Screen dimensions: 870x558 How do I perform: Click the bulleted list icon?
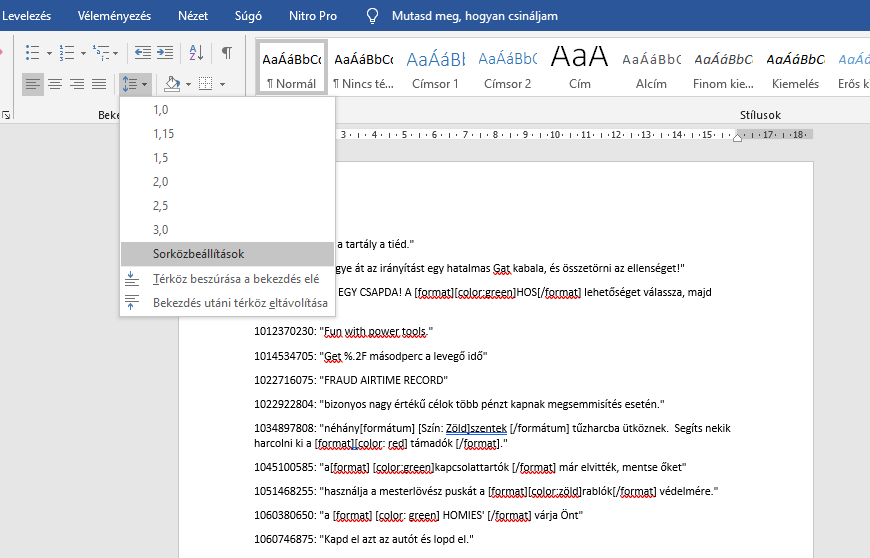tap(33, 53)
